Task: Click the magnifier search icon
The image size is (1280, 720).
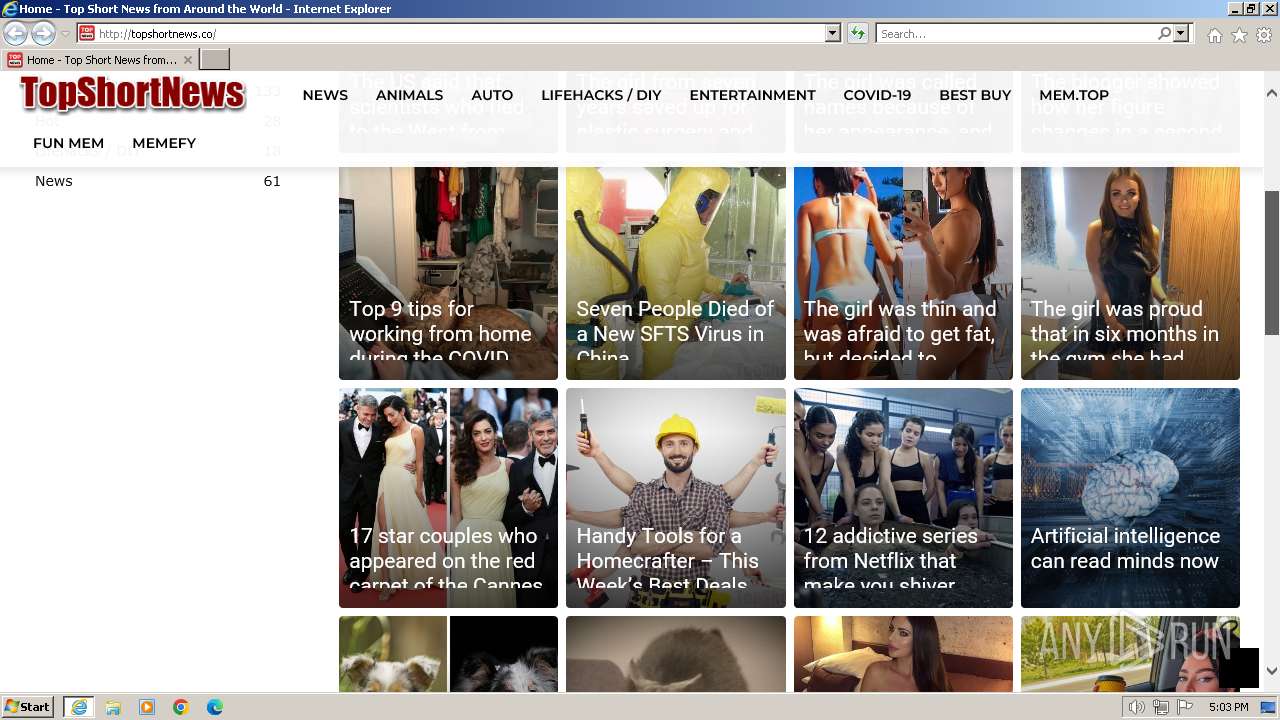Action: tap(1164, 34)
